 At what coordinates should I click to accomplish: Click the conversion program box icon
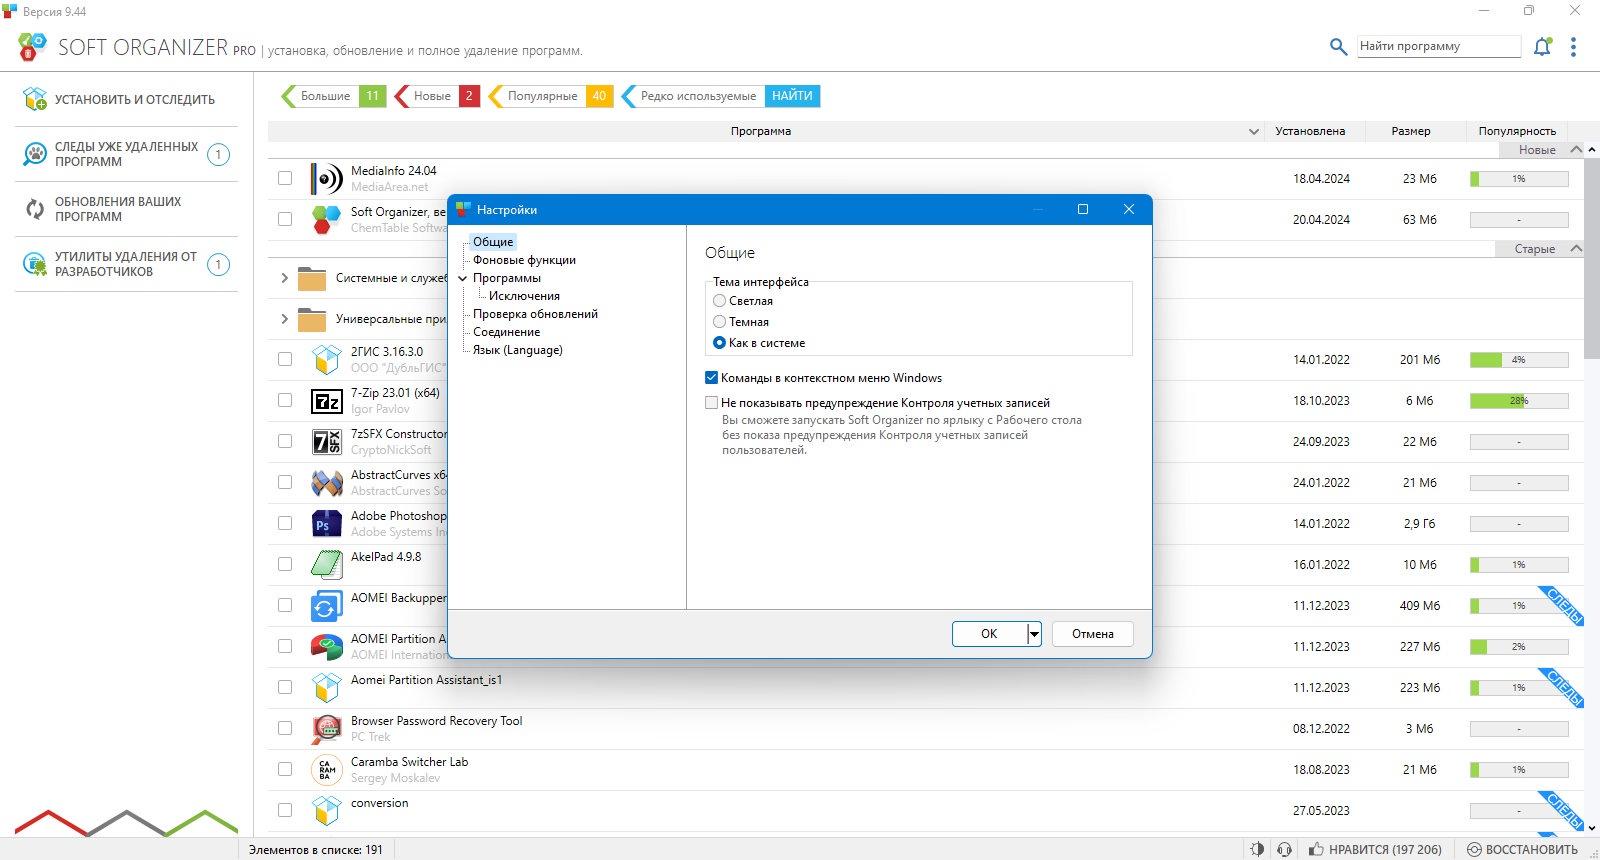click(x=326, y=810)
